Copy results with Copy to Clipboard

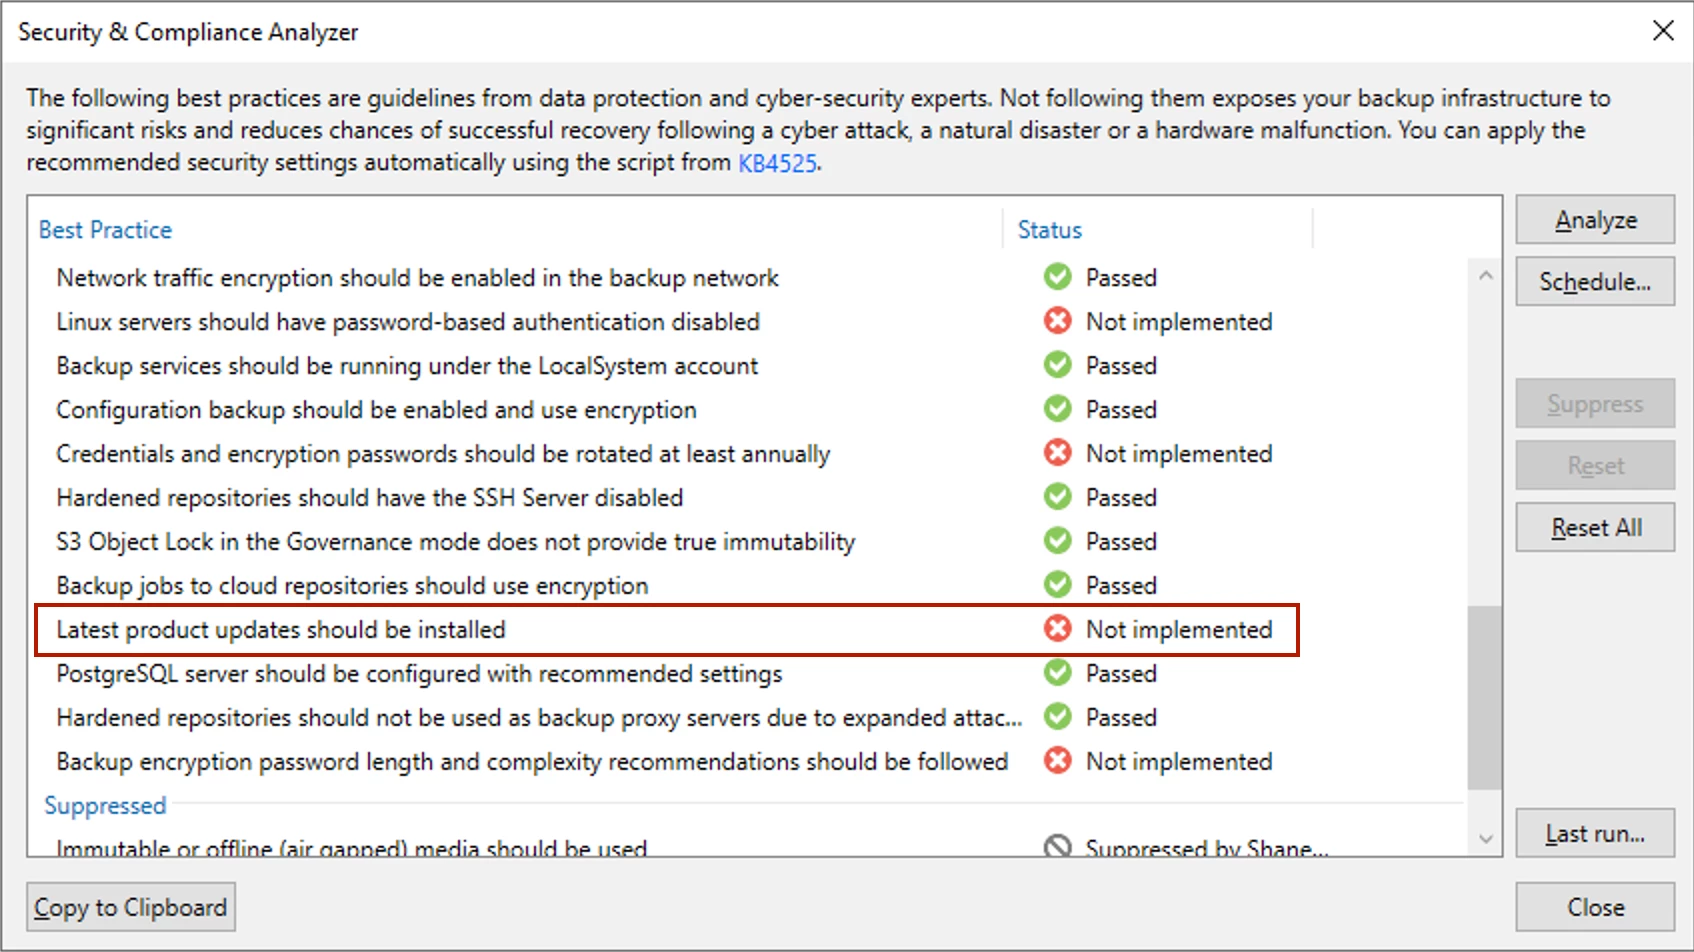(131, 907)
